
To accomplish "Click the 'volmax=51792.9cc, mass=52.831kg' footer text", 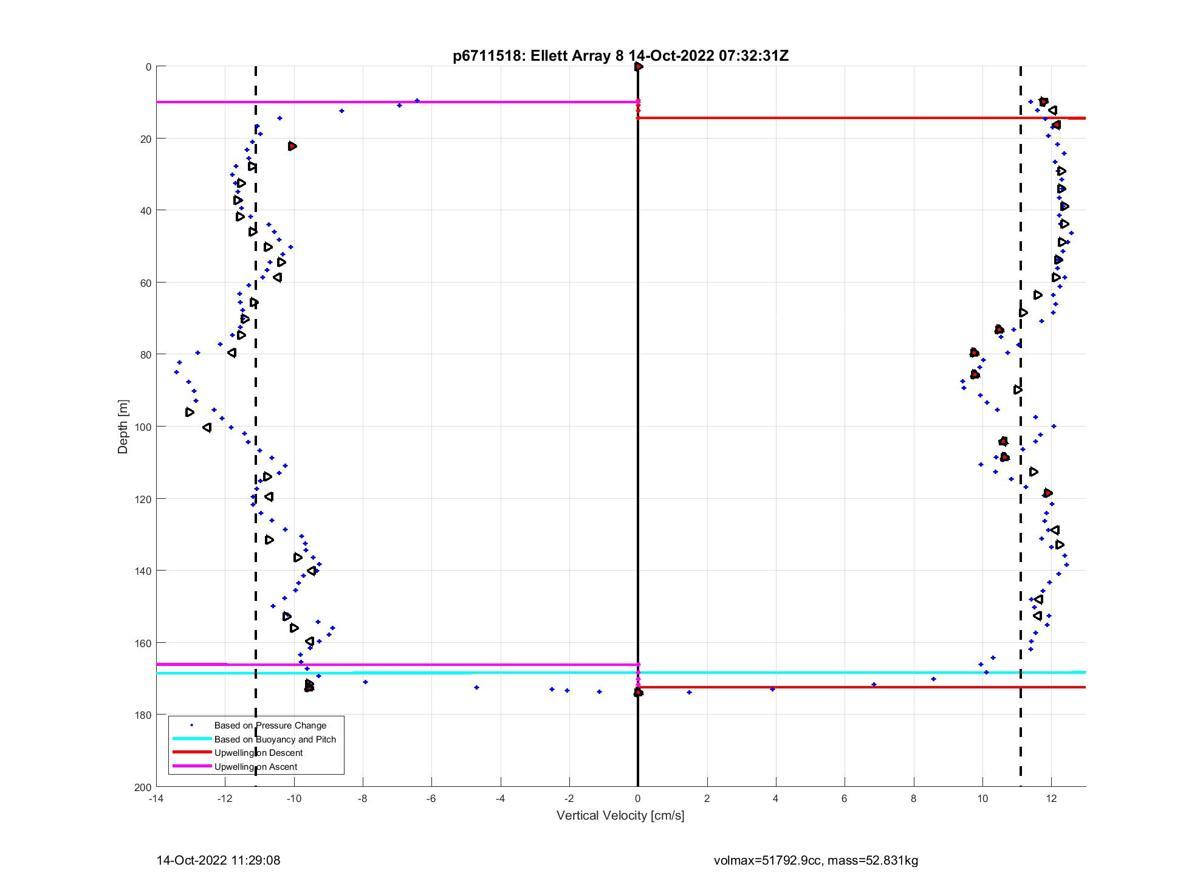I will (816, 860).
